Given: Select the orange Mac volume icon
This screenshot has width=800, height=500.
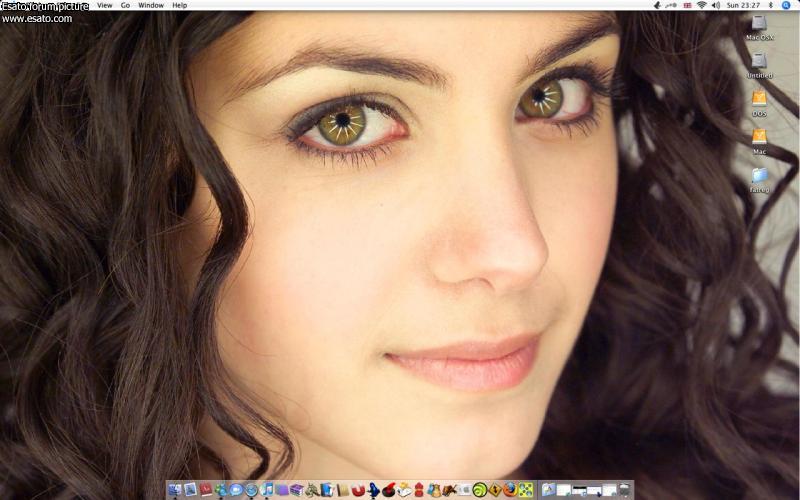Looking at the screenshot, I should (759, 137).
